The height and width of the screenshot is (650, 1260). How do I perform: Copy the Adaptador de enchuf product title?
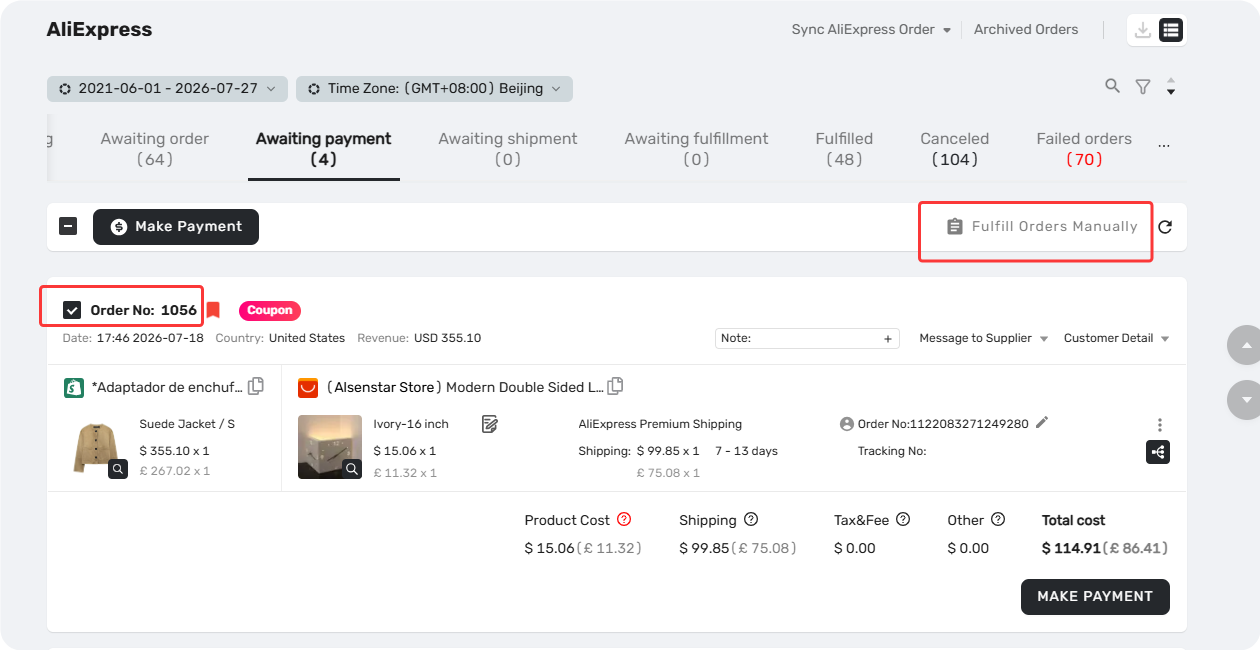[x=256, y=386]
